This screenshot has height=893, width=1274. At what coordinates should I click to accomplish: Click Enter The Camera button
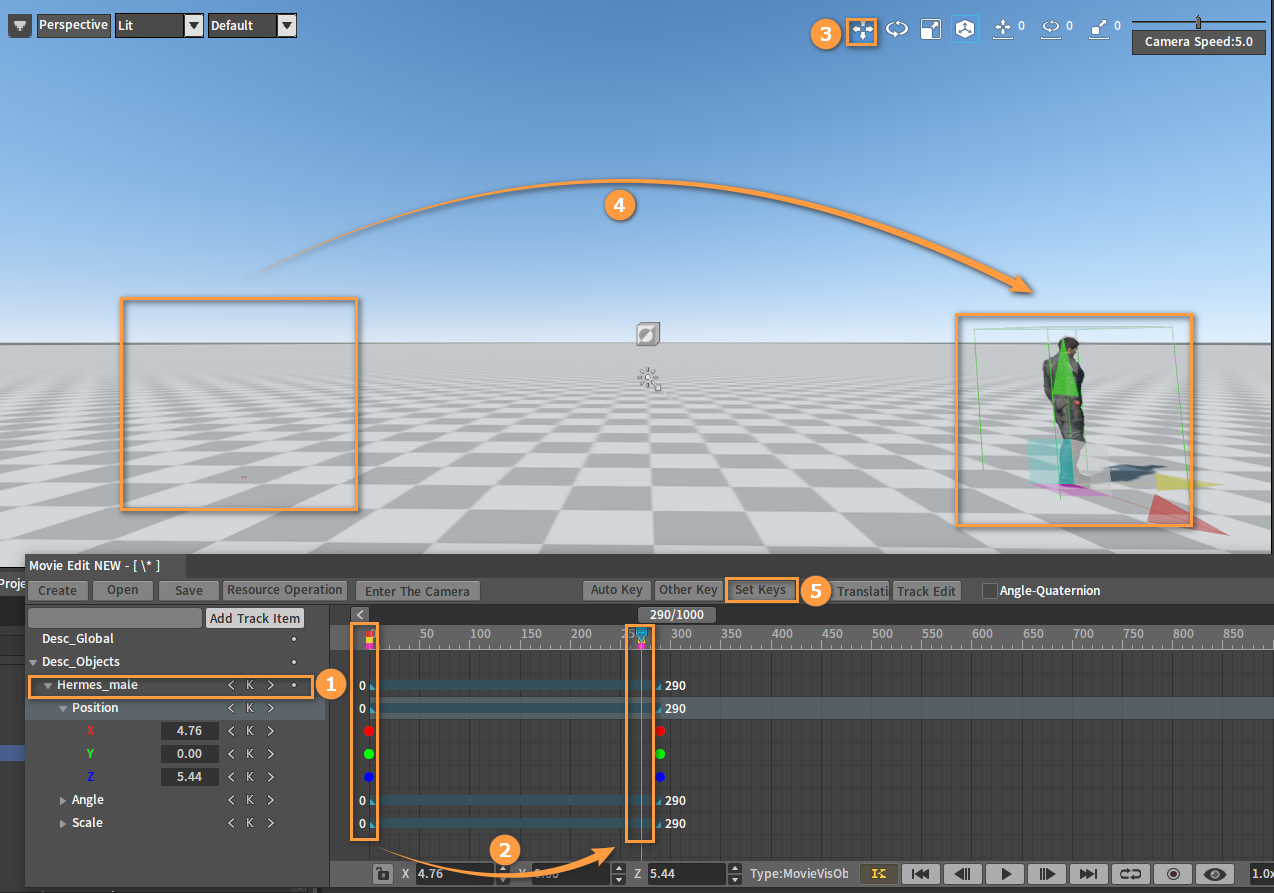(418, 591)
